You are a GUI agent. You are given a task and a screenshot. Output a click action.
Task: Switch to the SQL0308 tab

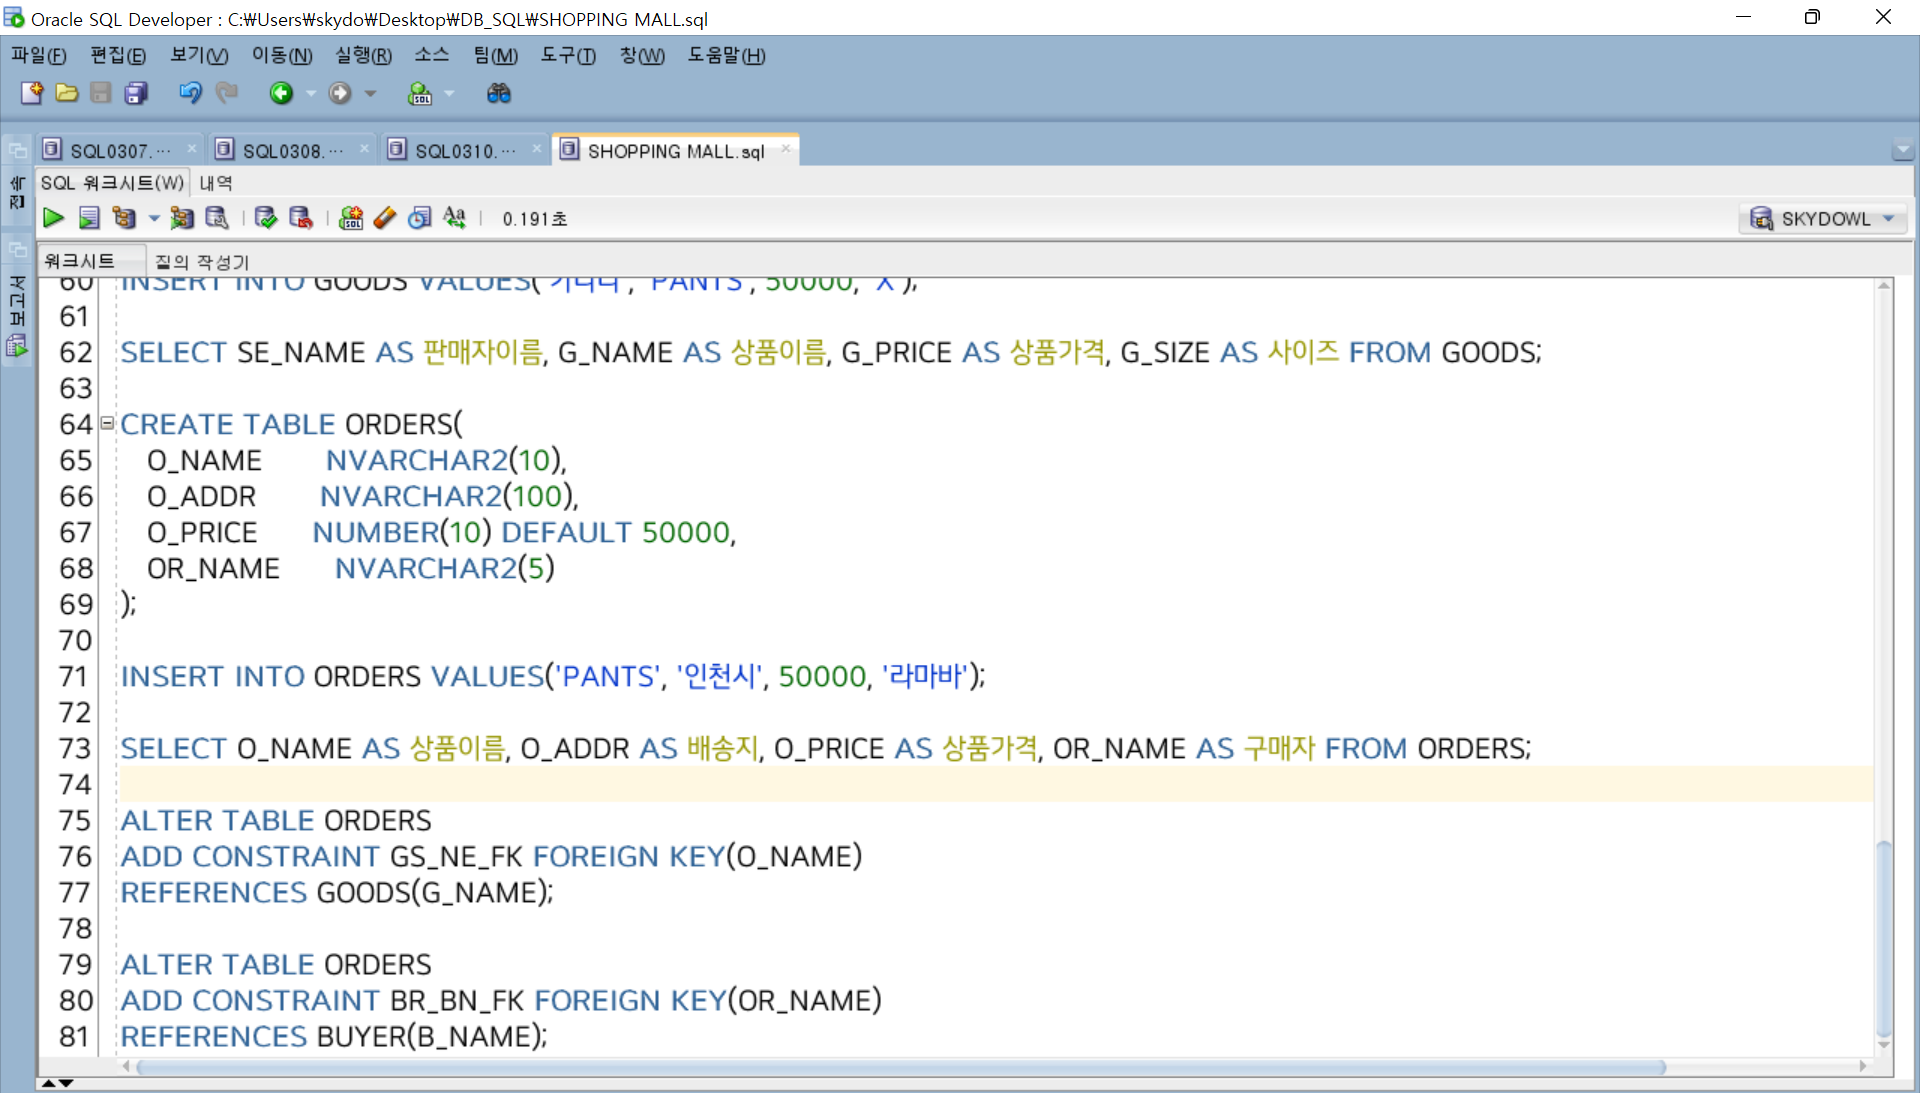283,151
